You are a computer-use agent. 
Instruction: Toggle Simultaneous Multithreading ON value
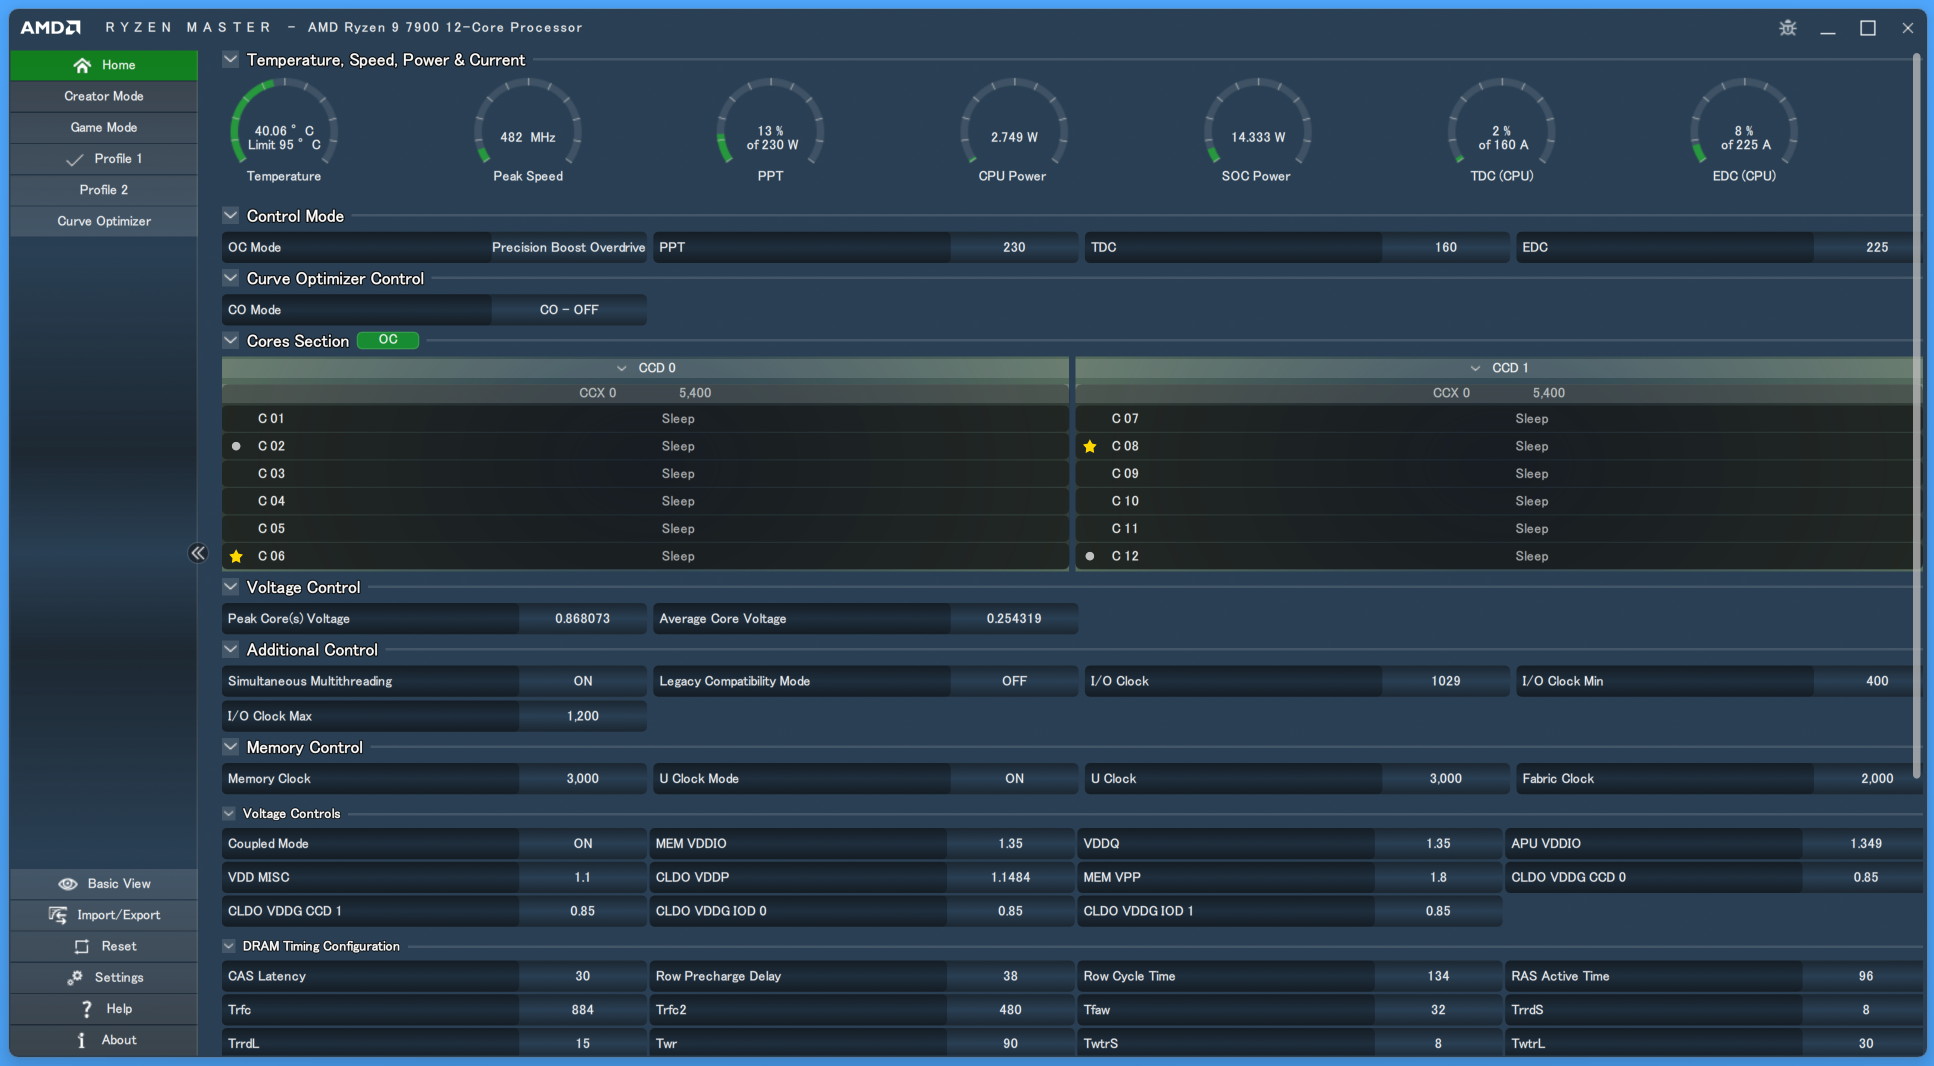tap(583, 681)
